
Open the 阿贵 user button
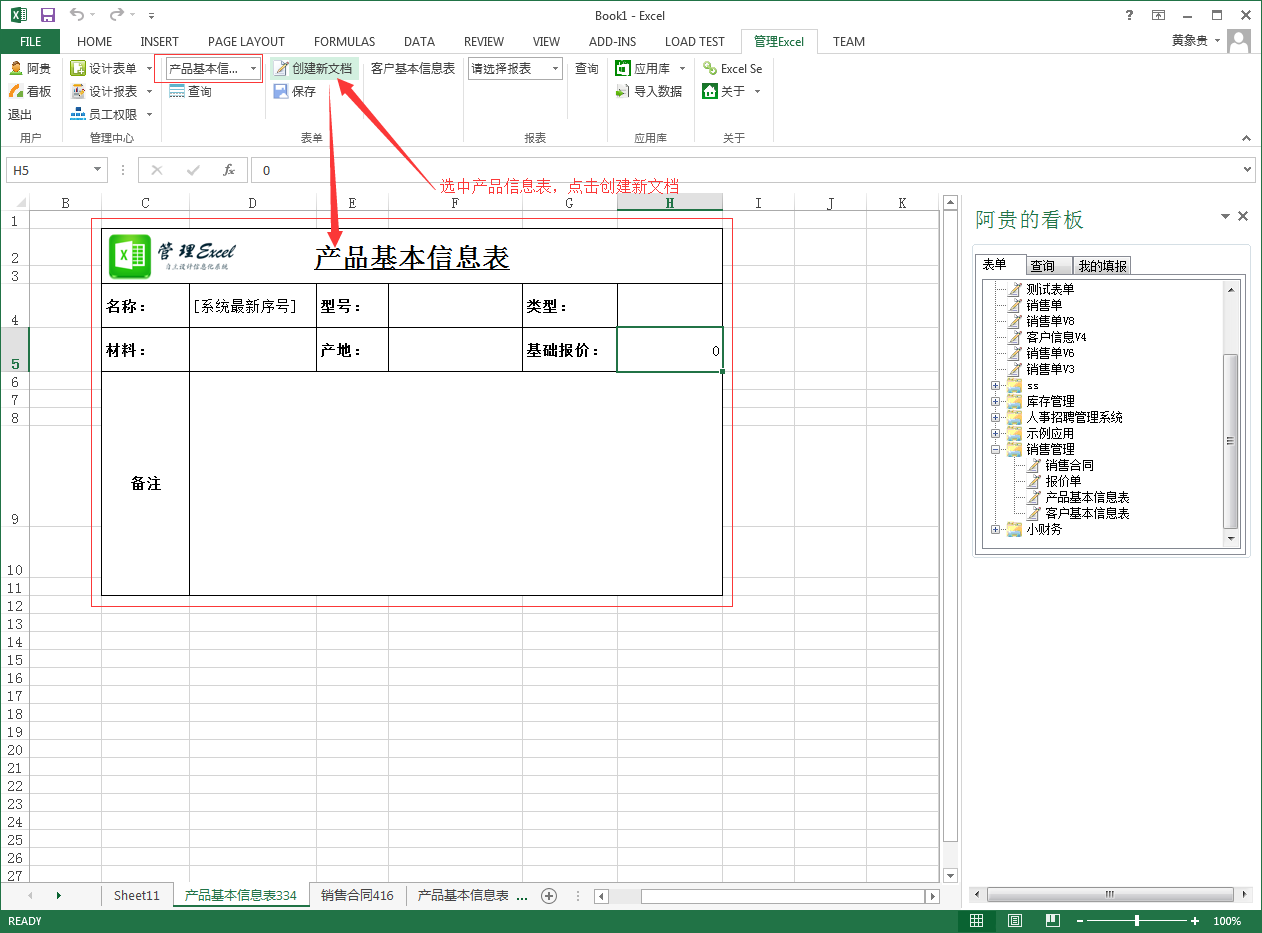(31, 68)
